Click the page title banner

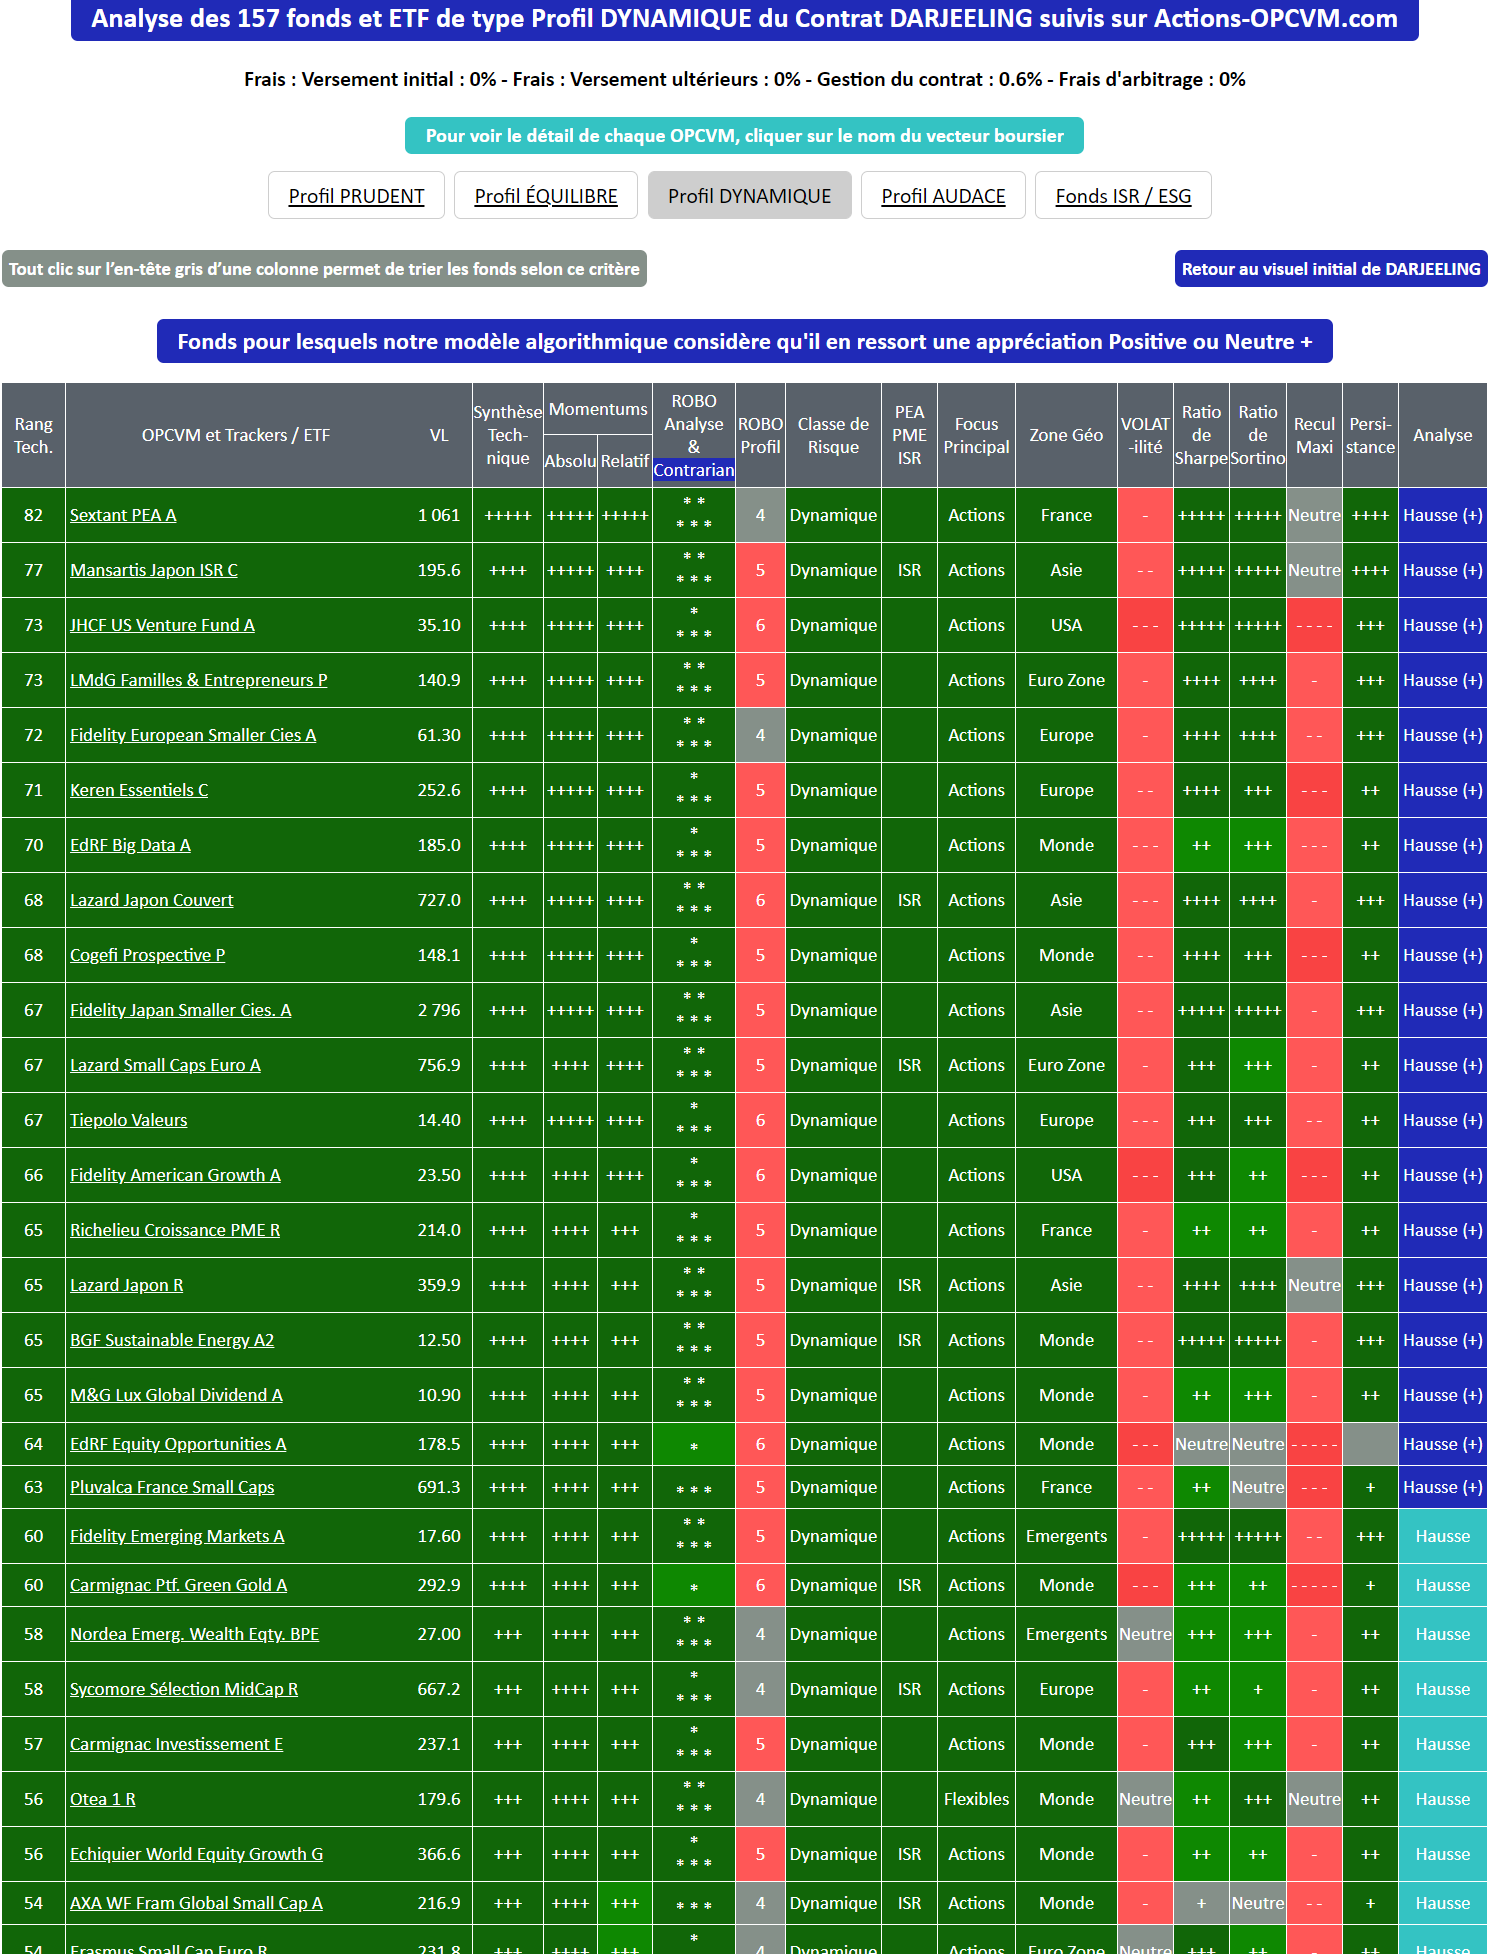click(x=744, y=19)
